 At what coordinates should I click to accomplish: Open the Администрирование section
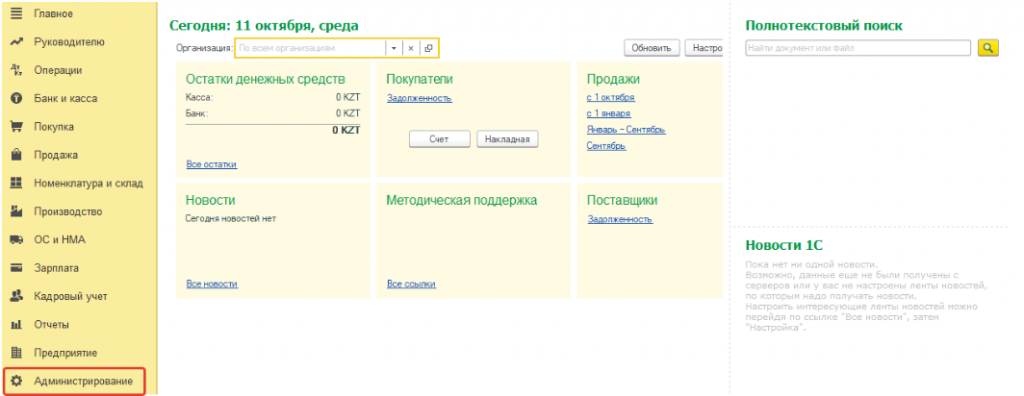pos(74,381)
